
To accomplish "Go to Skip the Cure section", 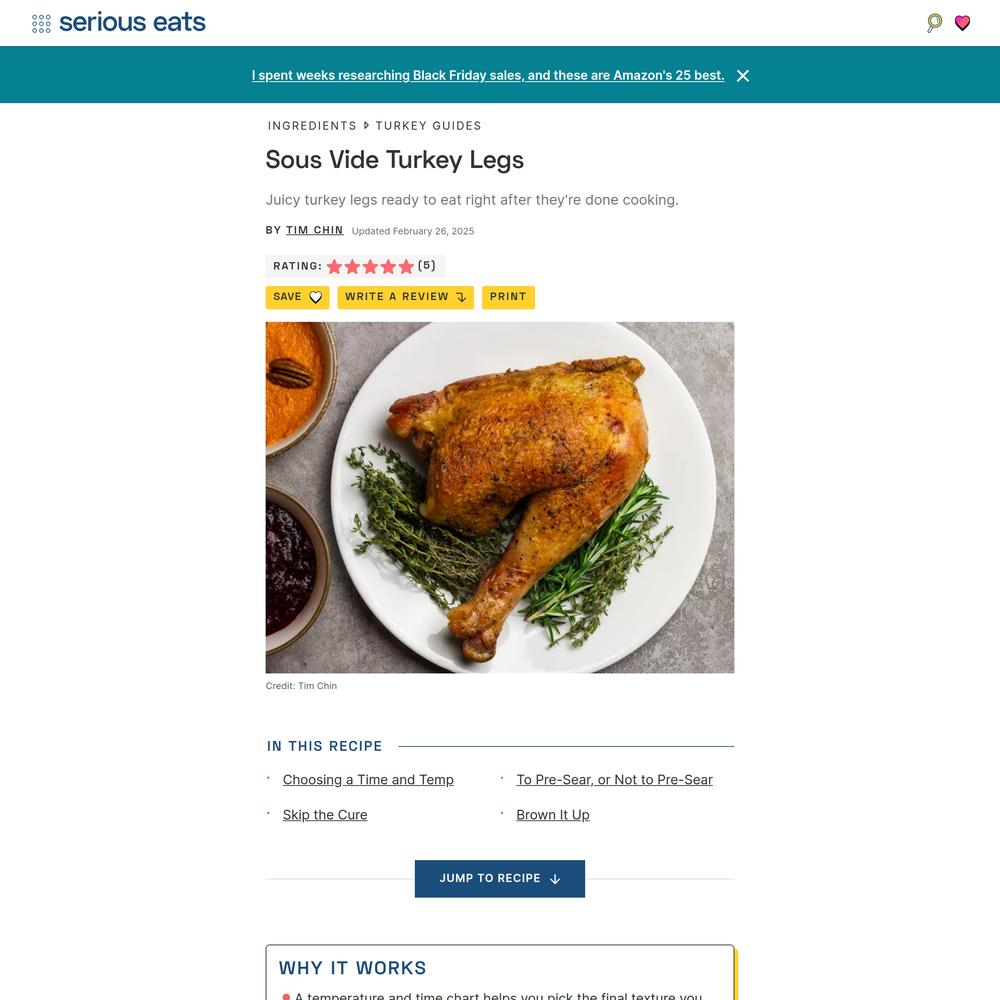I will click(325, 814).
